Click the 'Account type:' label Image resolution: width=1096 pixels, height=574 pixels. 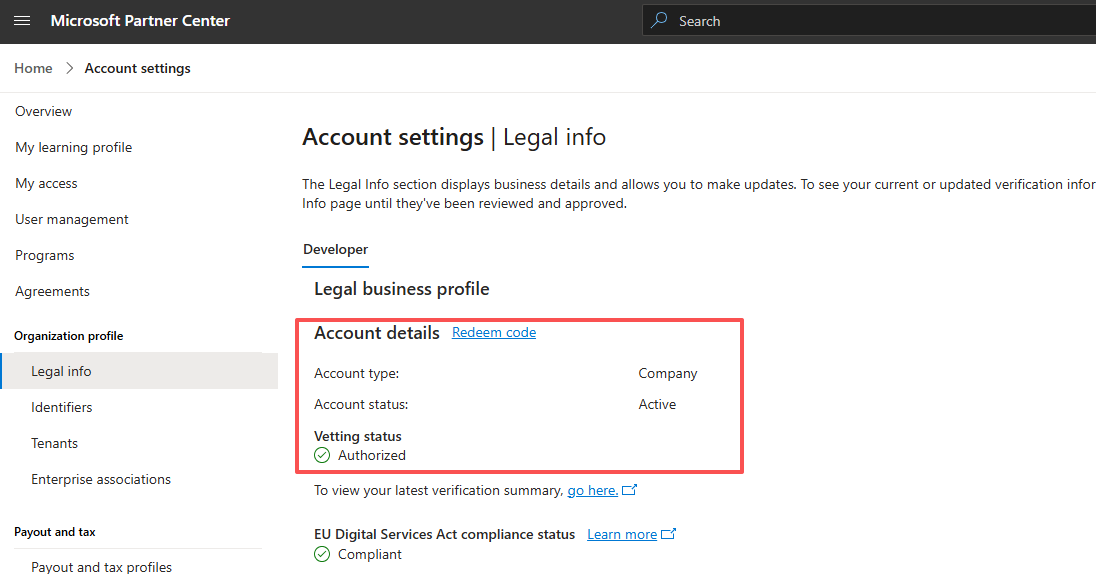[x=356, y=373]
